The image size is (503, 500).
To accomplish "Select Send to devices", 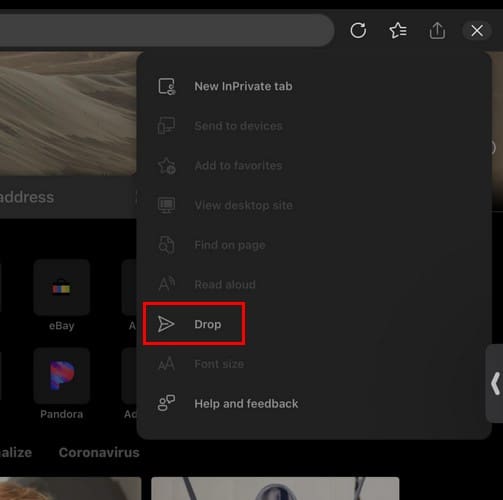I will coord(238,126).
